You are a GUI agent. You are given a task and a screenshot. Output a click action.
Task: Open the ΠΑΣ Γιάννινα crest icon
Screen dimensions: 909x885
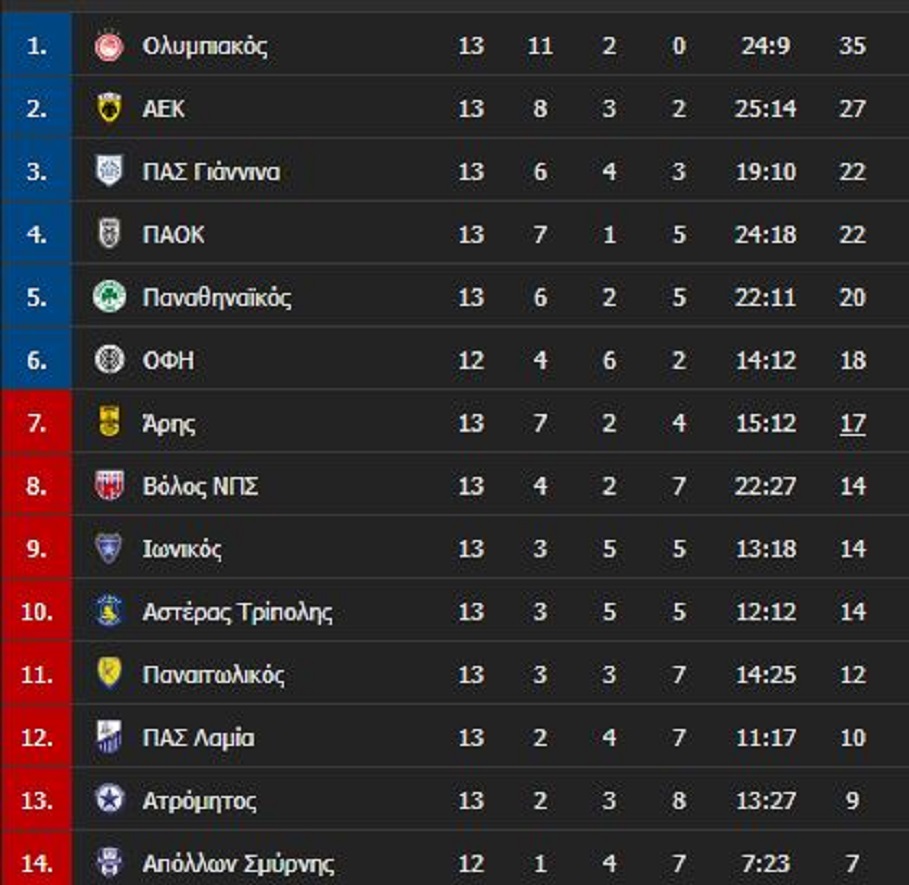tap(109, 171)
